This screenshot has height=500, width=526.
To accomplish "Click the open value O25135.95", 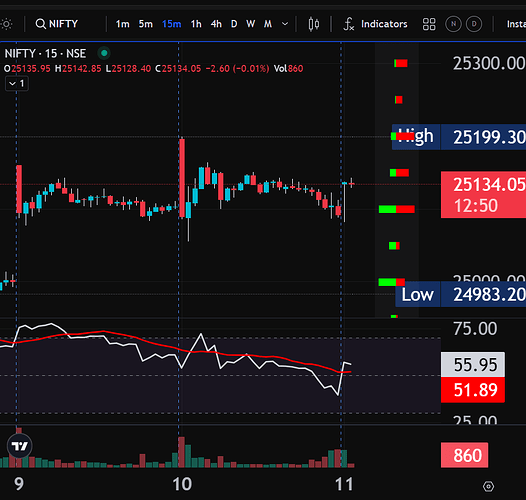I will 27,69.
